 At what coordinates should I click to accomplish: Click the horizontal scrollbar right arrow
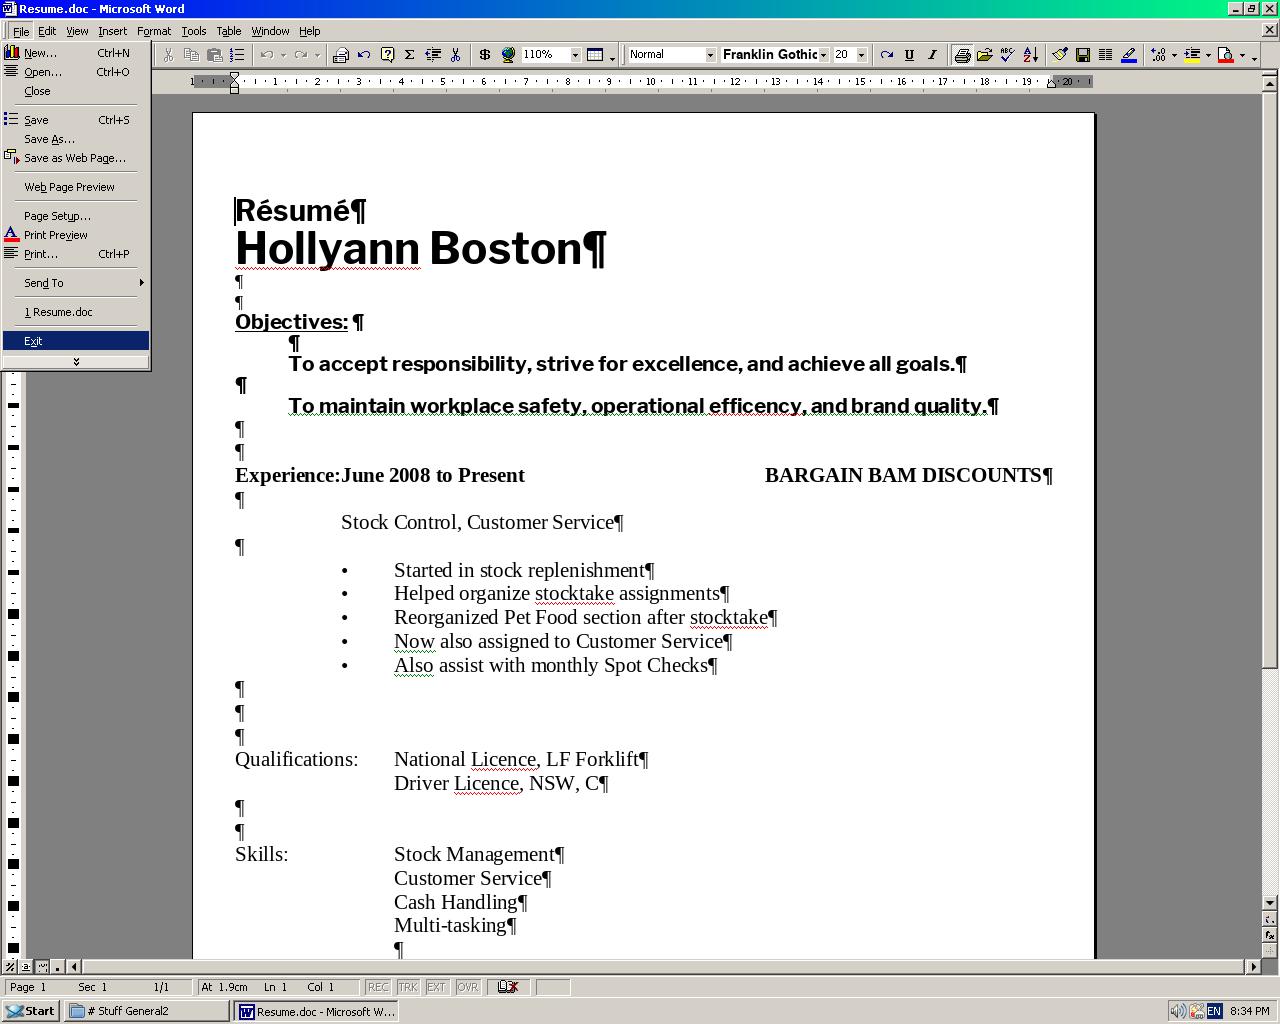(1254, 967)
